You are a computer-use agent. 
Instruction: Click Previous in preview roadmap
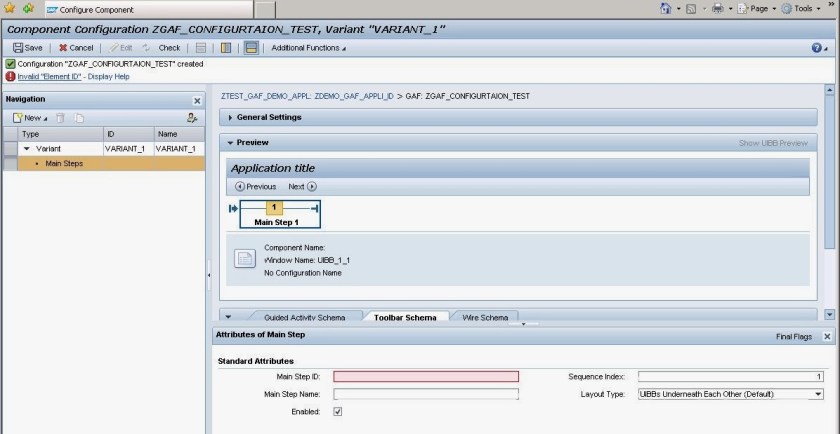click(x=256, y=186)
